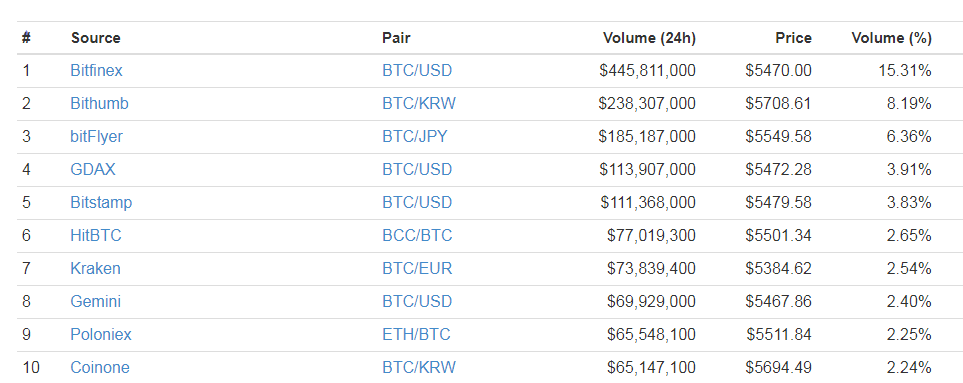Open the Bitfinex source link
Viewport: 963px width, 383px height.
96,71
